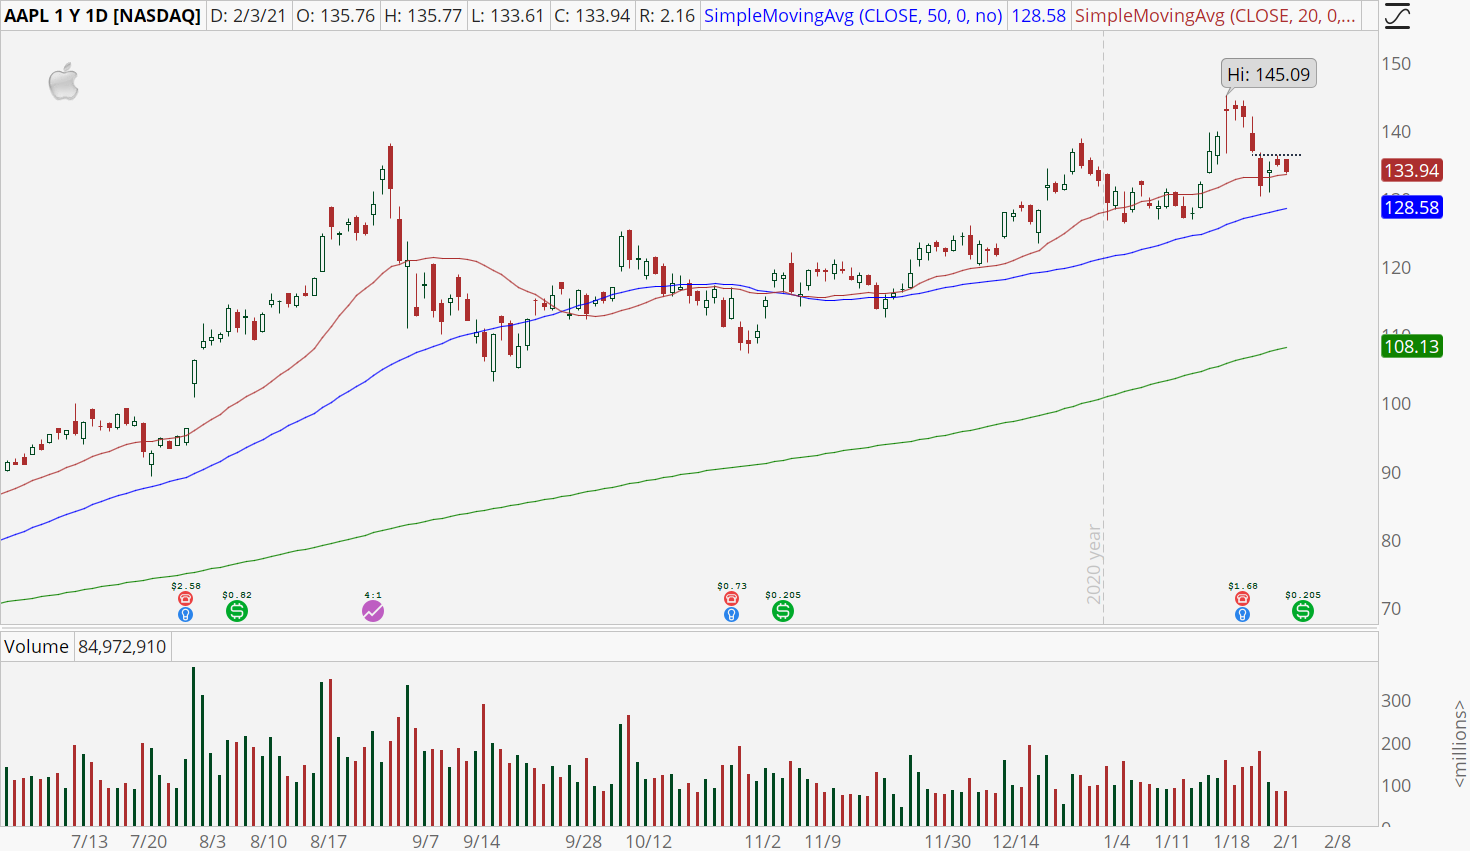1470x851 pixels.
Task: Click the 9/14 date on the time axis
Action: click(x=481, y=841)
